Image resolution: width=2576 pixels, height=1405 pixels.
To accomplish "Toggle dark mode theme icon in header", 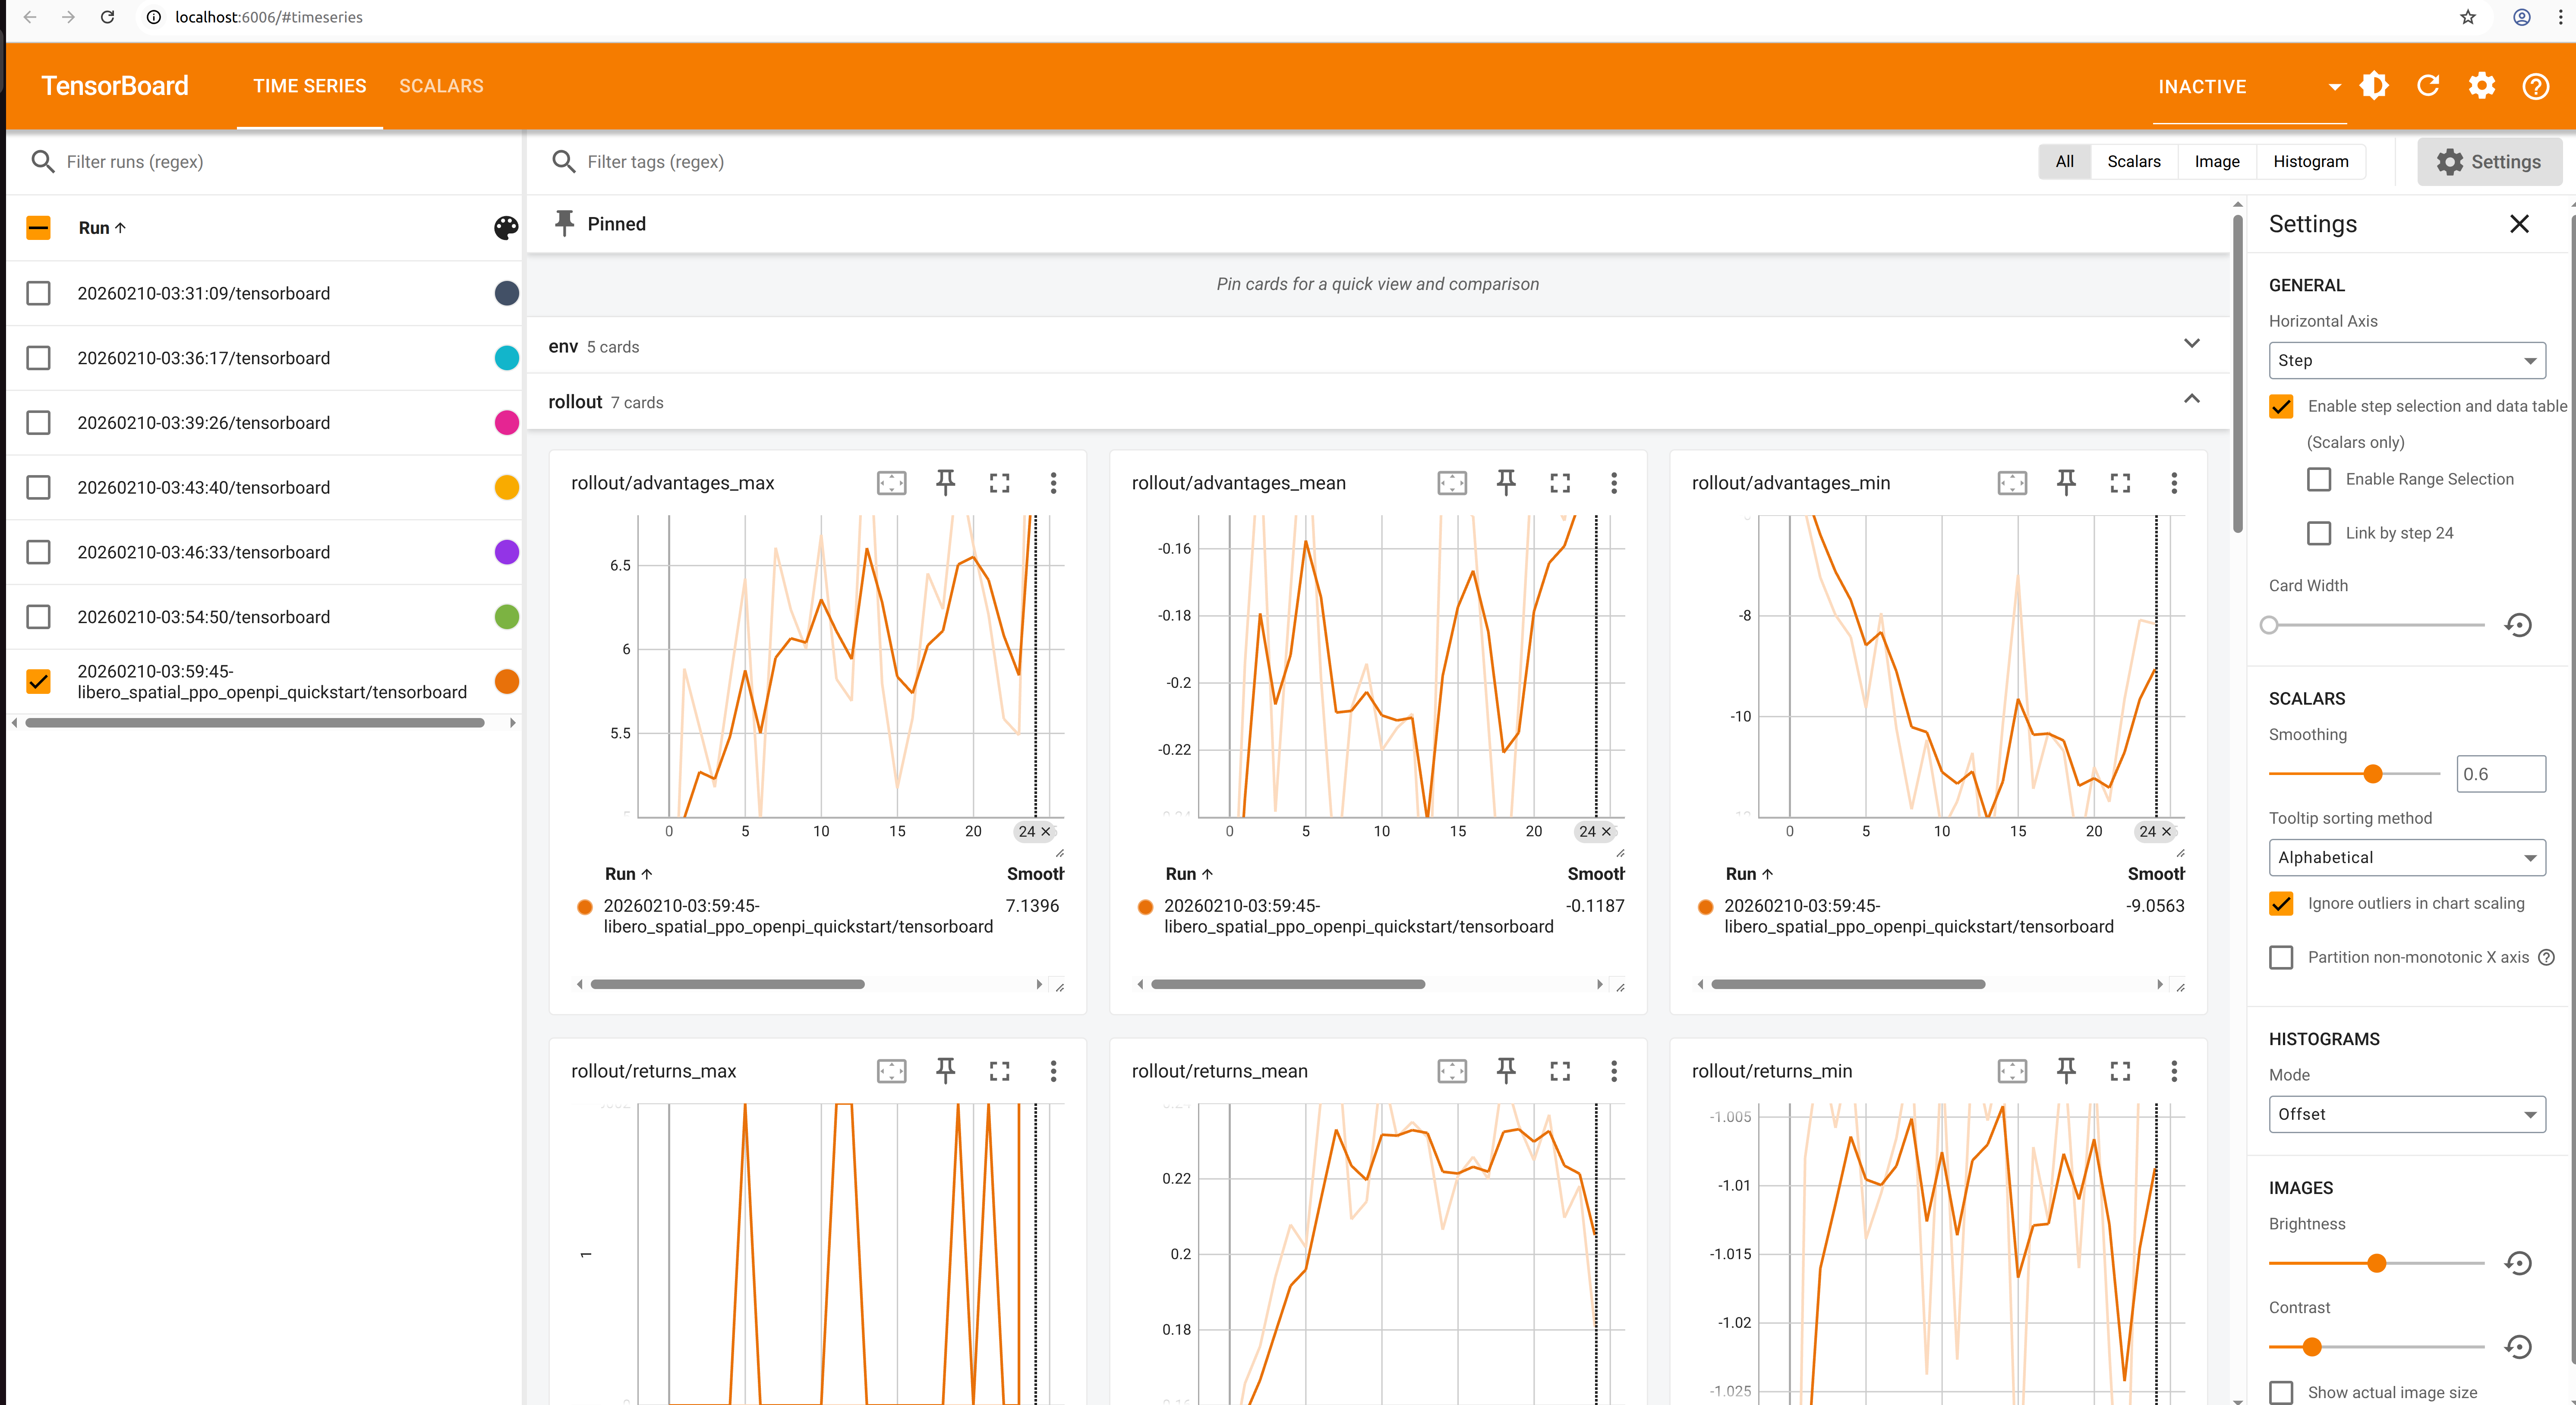I will [x=2374, y=86].
